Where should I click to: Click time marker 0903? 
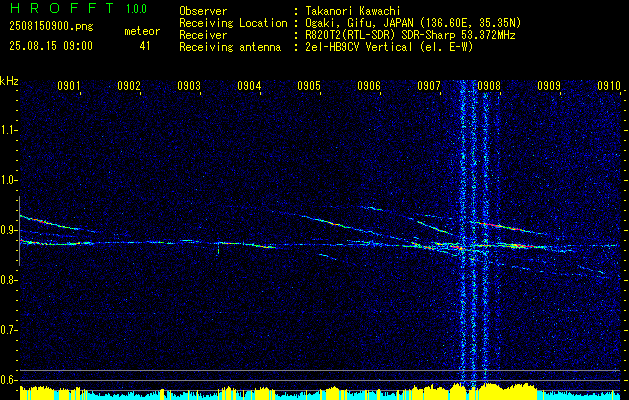click(189, 85)
